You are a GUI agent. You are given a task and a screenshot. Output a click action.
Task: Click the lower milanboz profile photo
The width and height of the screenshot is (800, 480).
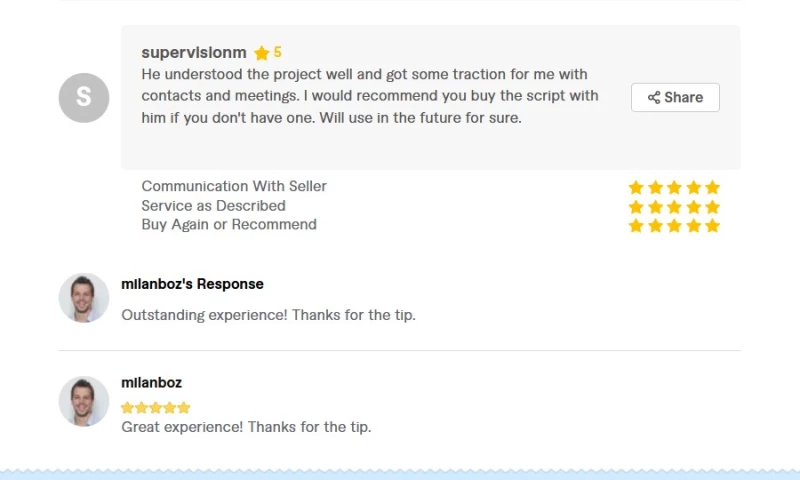click(84, 401)
